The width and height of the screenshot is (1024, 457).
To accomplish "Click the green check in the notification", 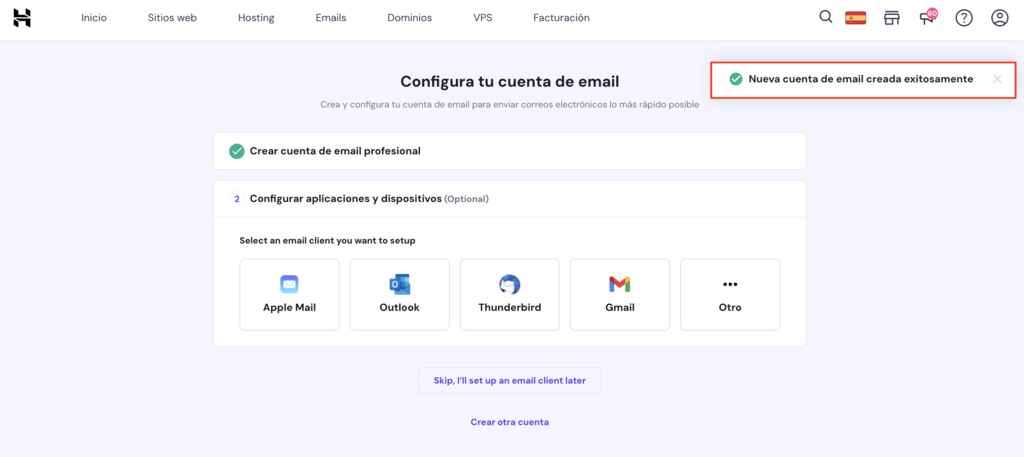I will click(x=736, y=79).
